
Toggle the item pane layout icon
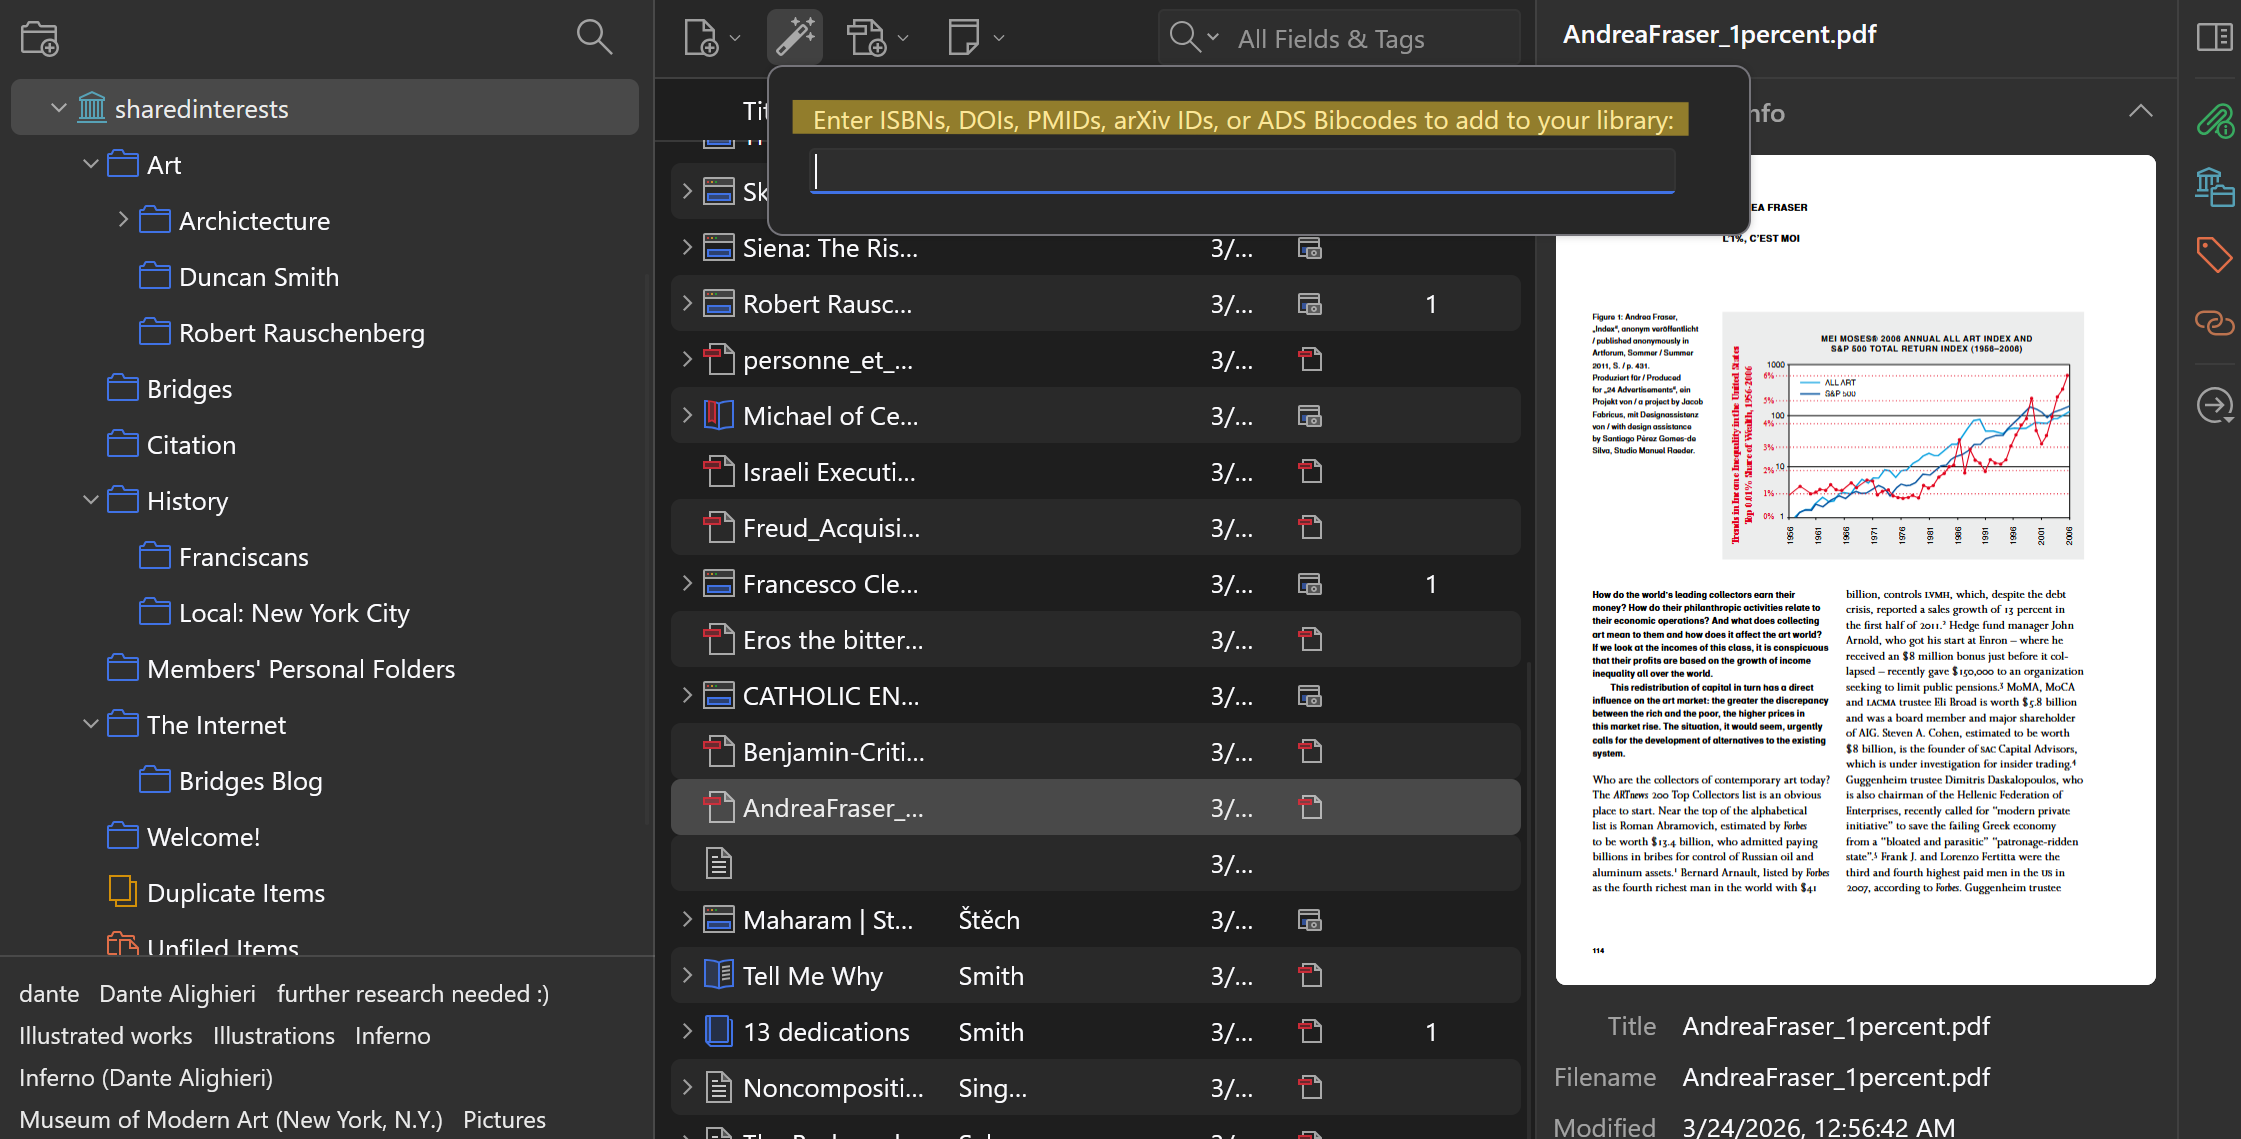[x=2214, y=38]
